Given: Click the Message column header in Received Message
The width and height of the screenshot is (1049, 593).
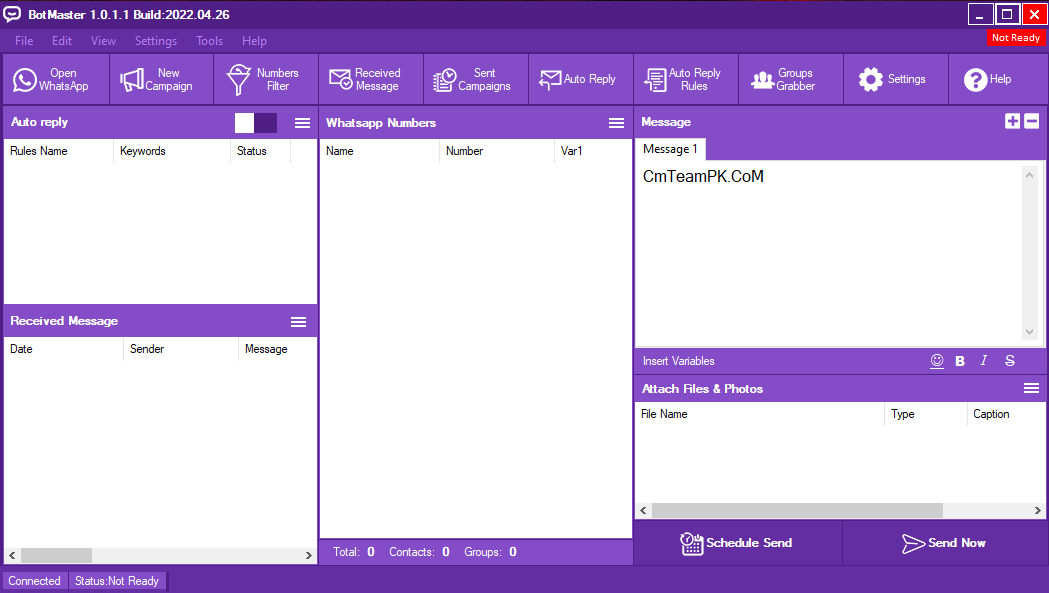Looking at the screenshot, I should (x=277, y=349).
